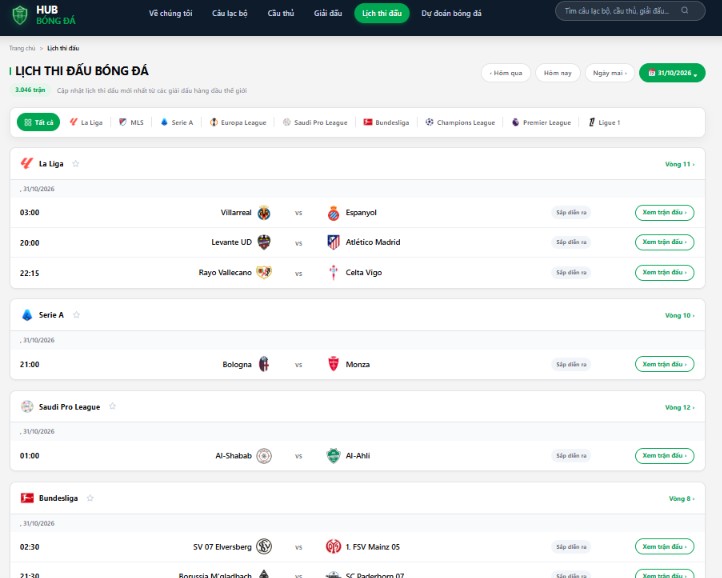Image resolution: width=722 pixels, height=578 pixels.
Task: View Al-Shabab vs Al-Ahli match details
Action: coord(664,456)
